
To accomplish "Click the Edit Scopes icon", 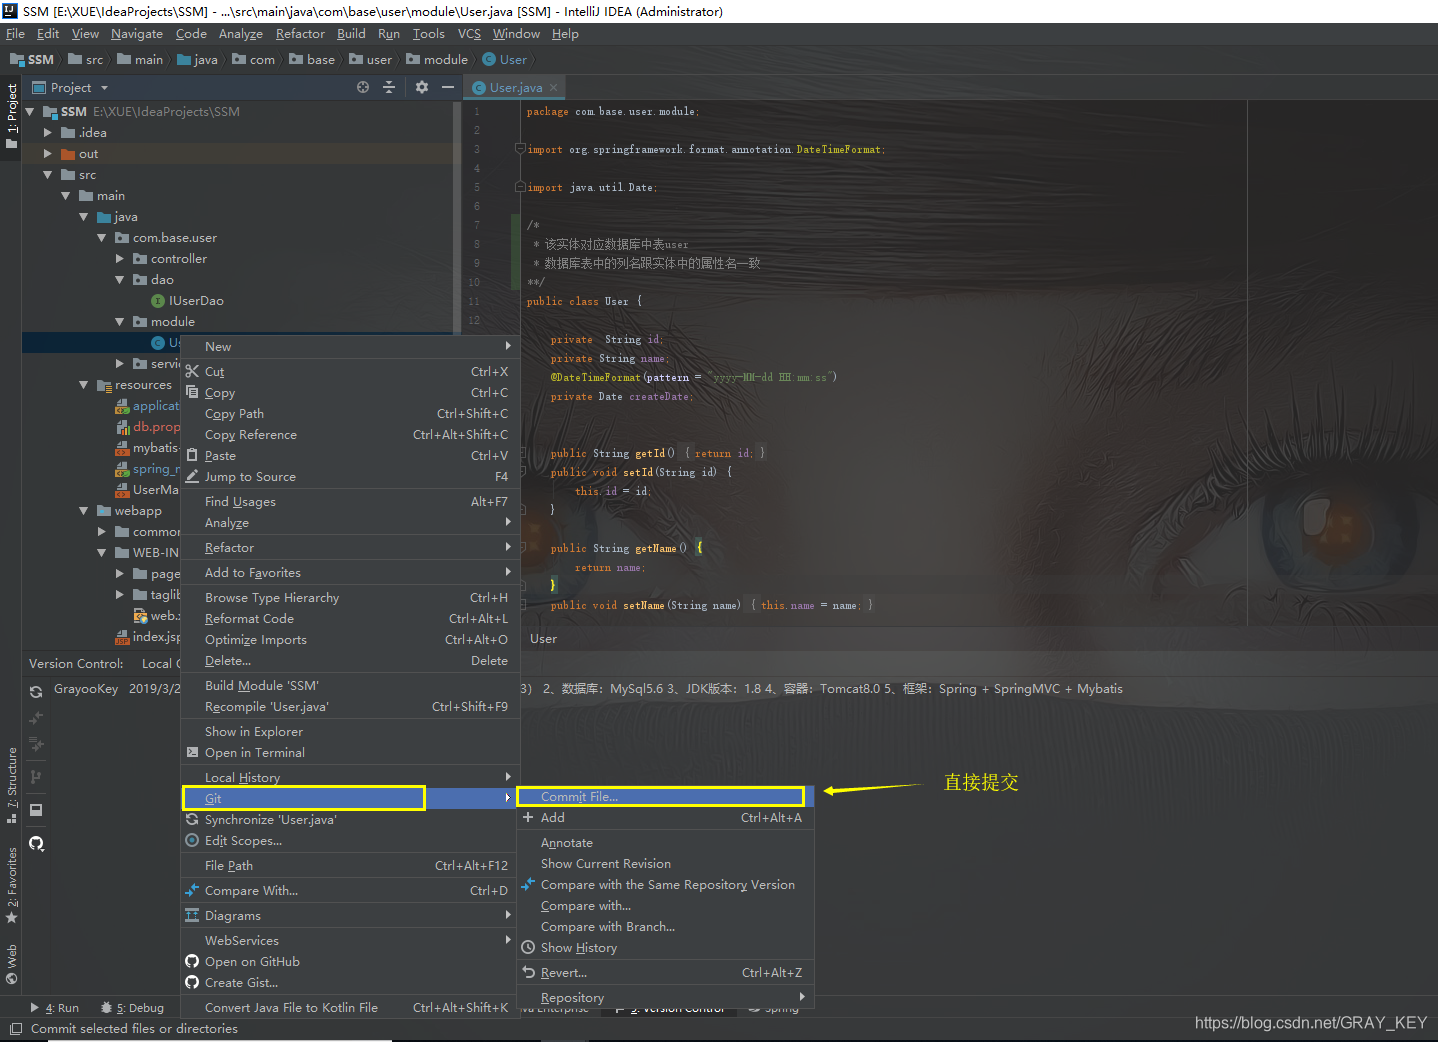I will [x=192, y=840].
